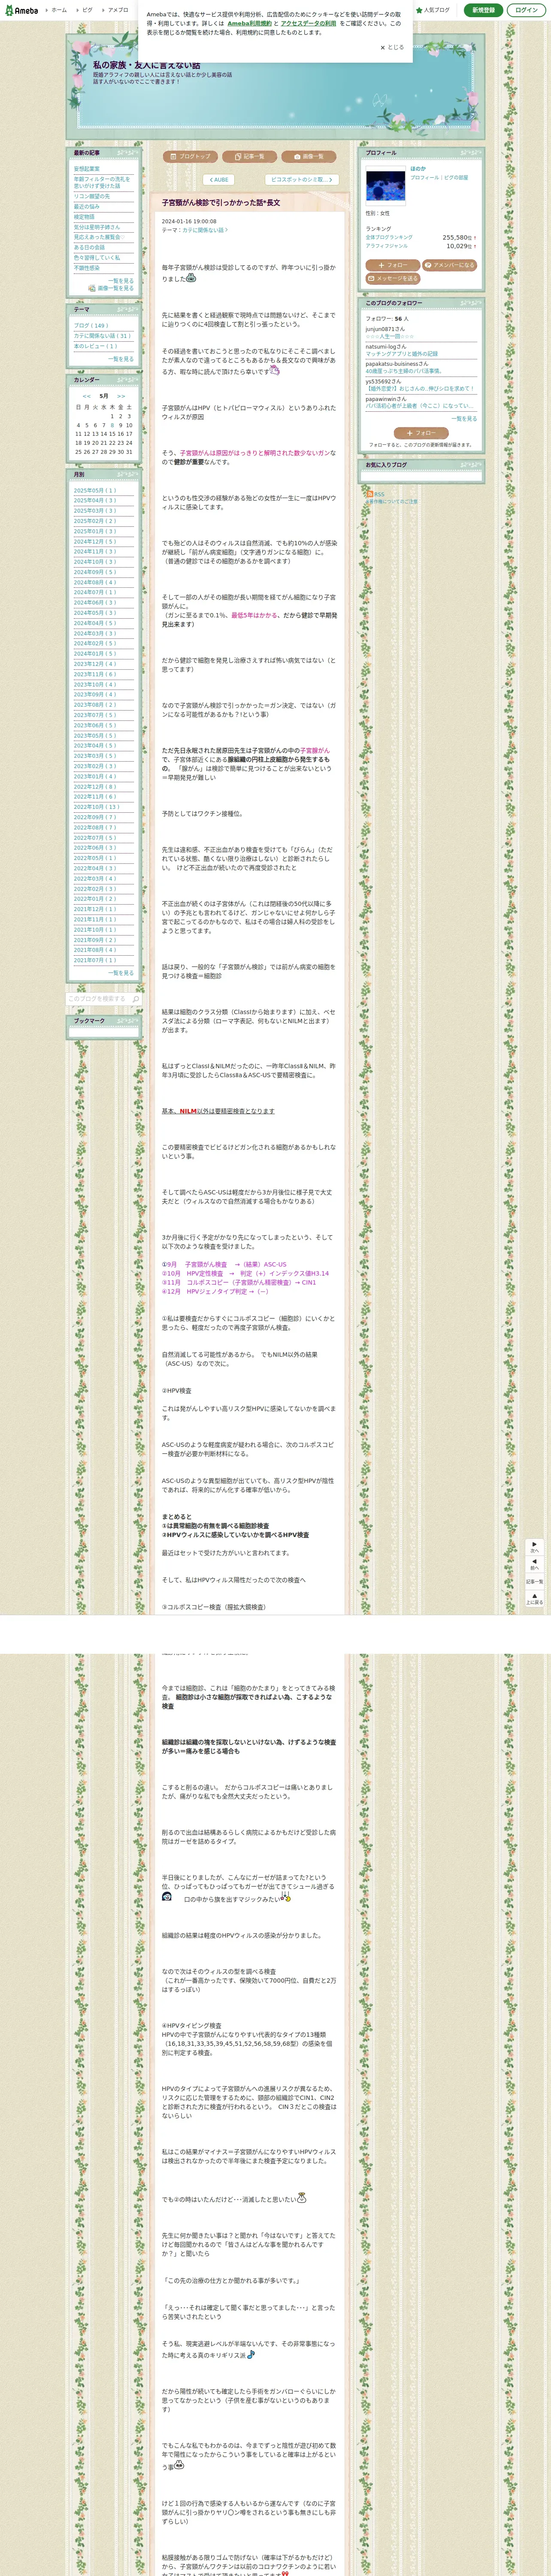Open 全体ブログランキング link
Viewport: 551px width, 2576px height.
[x=388, y=237]
